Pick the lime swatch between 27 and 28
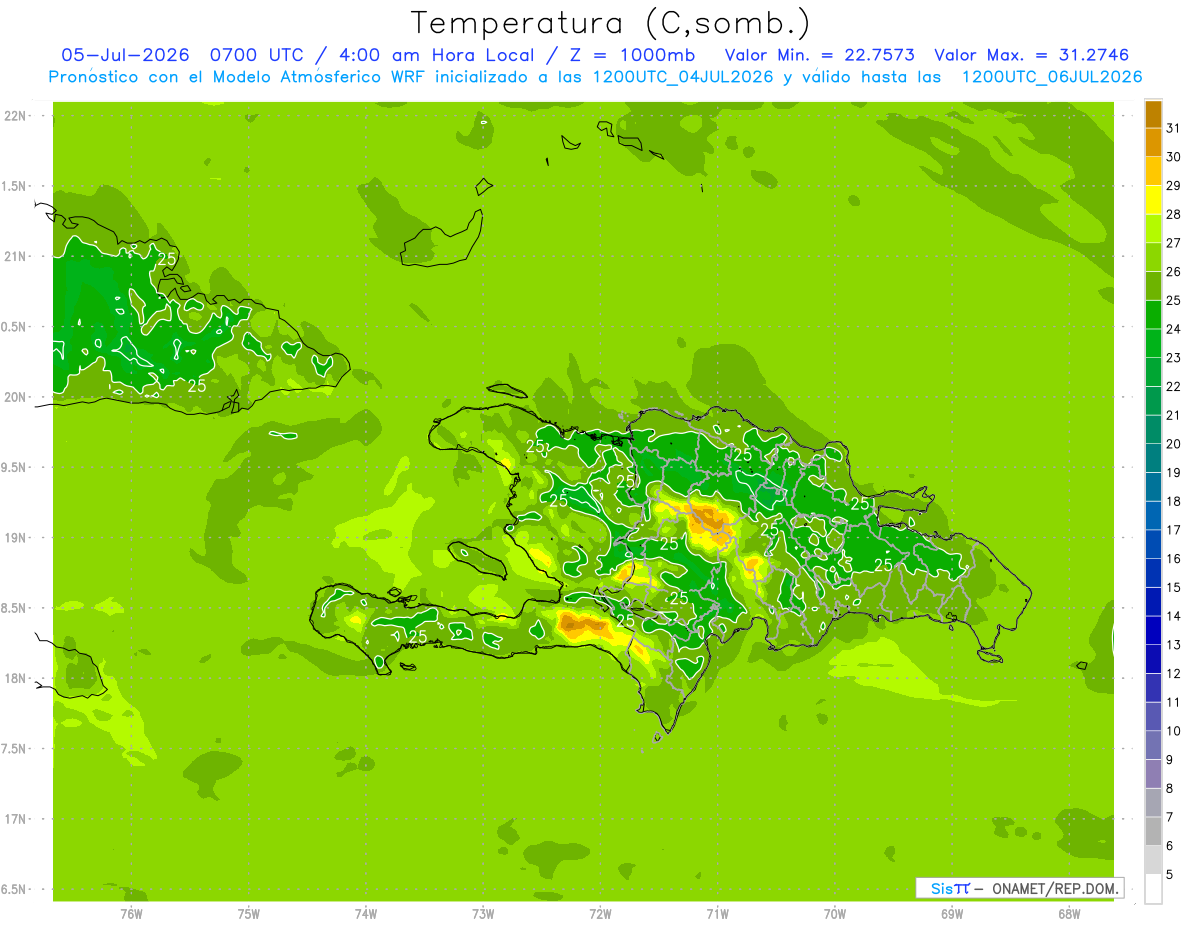The height and width of the screenshot is (927, 1200). pos(1153,229)
